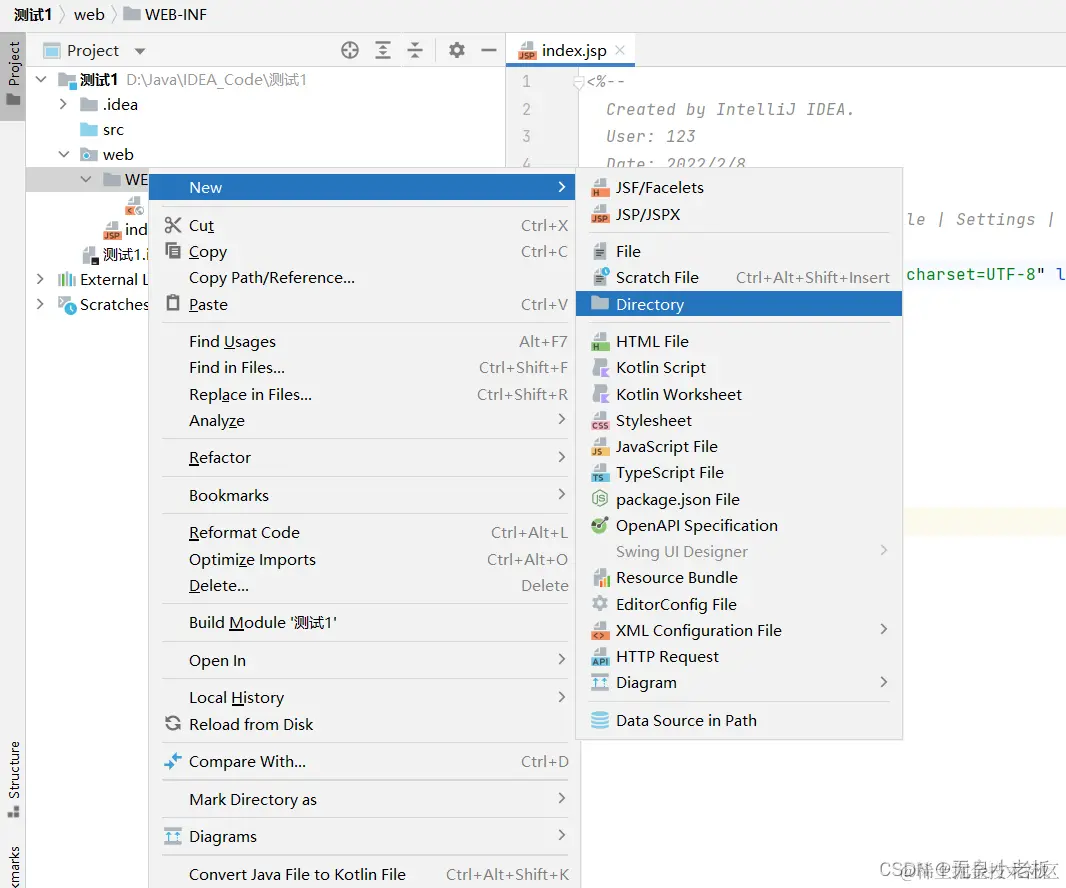
Task: Click the JSP/JSPX file icon
Action: pos(600,214)
